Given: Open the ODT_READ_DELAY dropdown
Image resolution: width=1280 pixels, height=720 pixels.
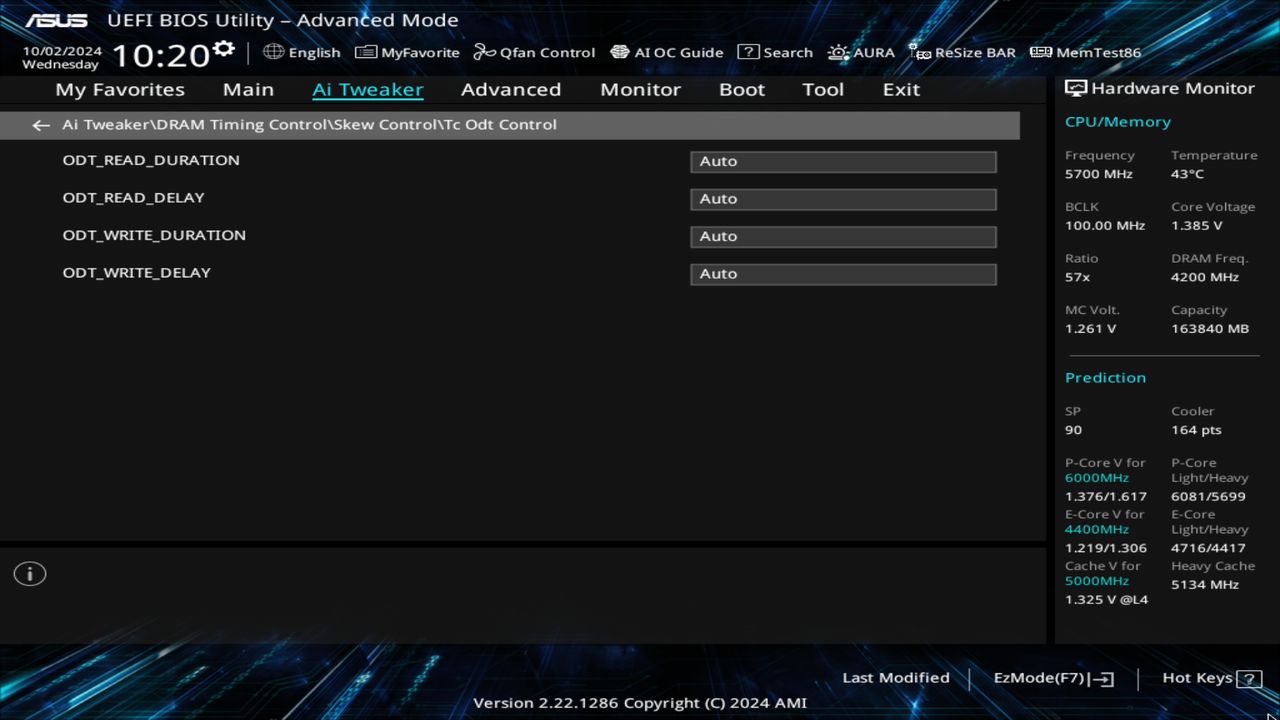Looking at the screenshot, I should (842, 198).
